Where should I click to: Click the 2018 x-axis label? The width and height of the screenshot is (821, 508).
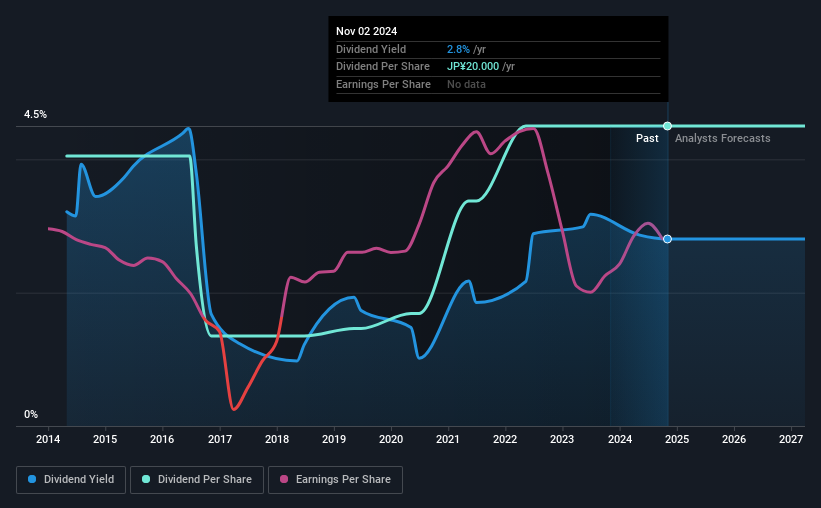276,439
